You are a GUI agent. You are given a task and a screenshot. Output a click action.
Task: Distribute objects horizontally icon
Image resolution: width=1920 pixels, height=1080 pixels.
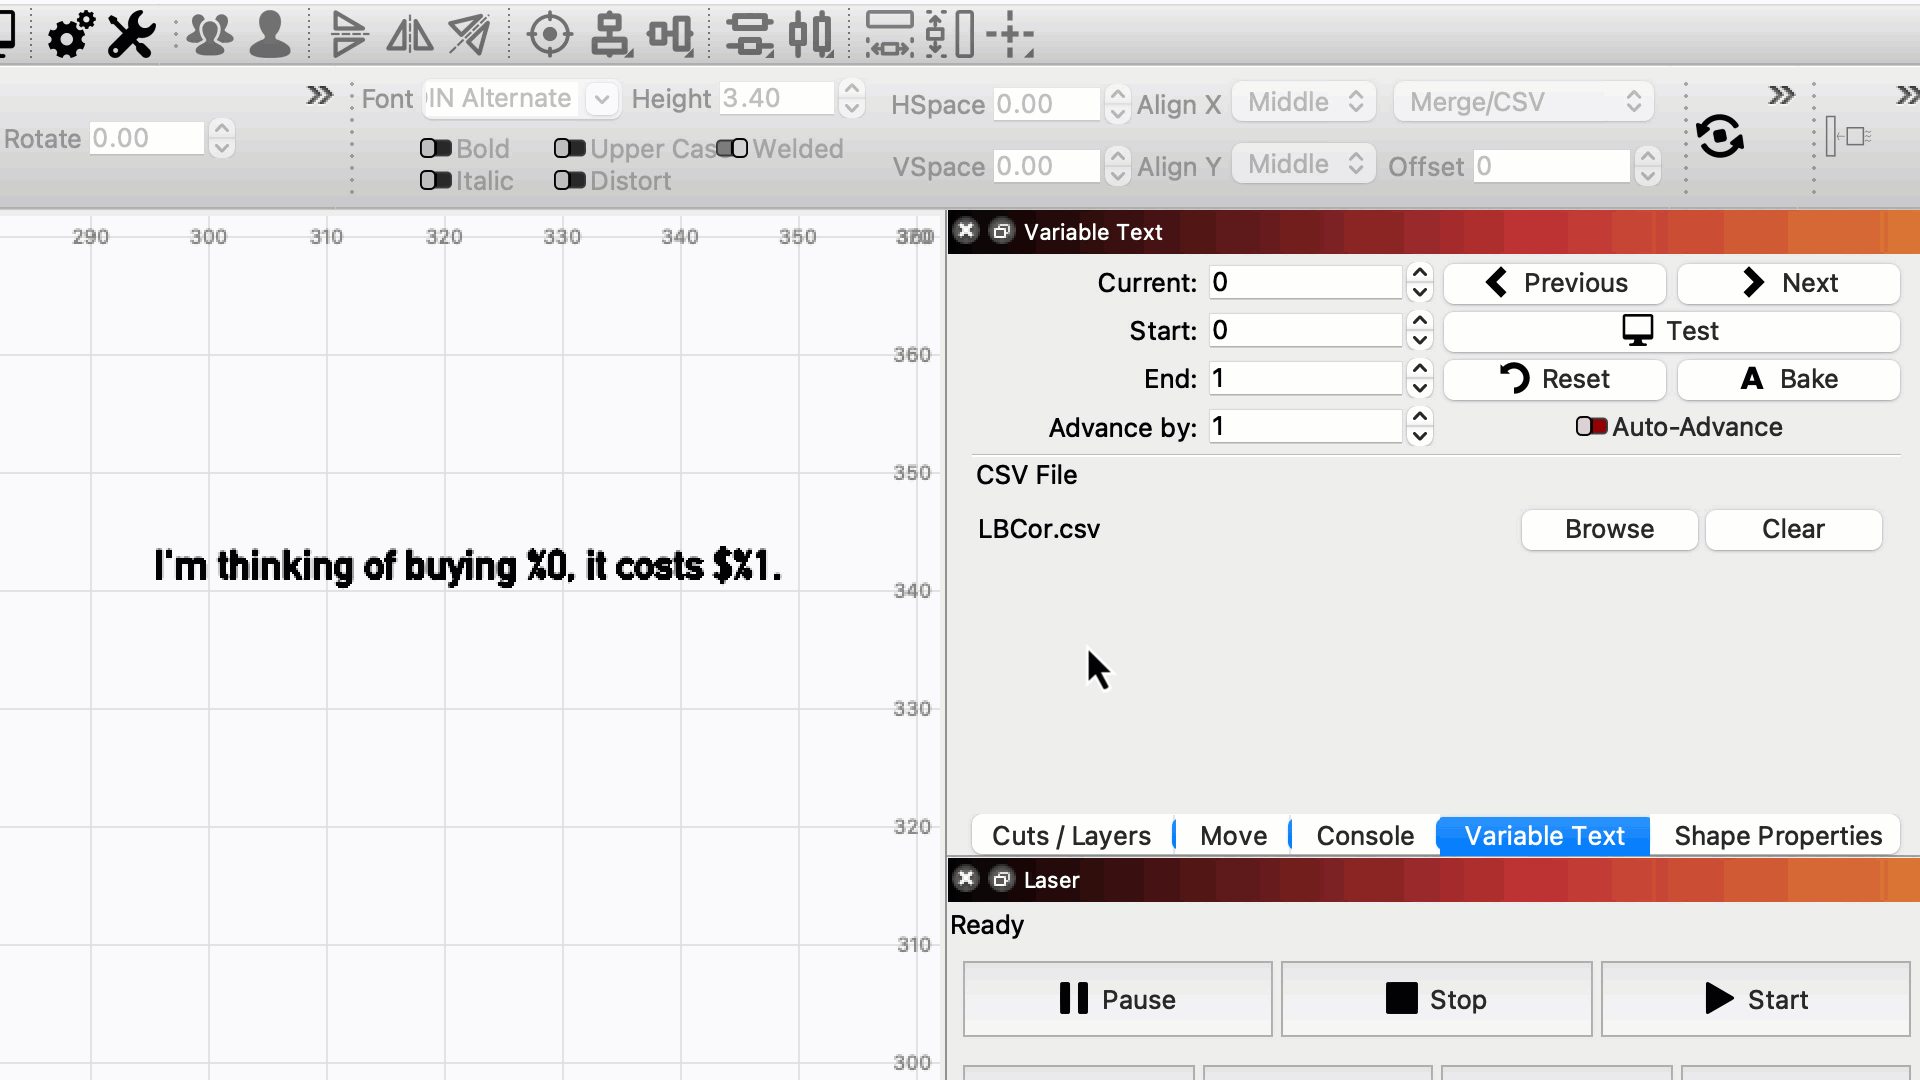coord(810,35)
